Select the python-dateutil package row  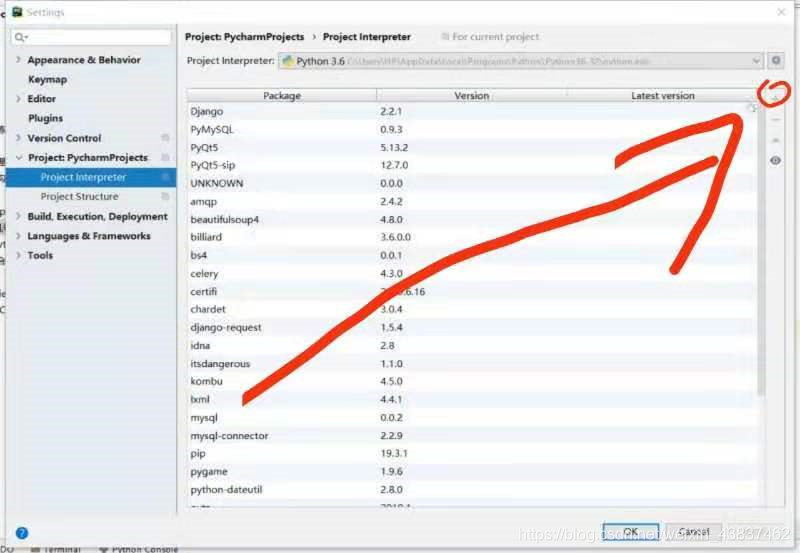472,489
